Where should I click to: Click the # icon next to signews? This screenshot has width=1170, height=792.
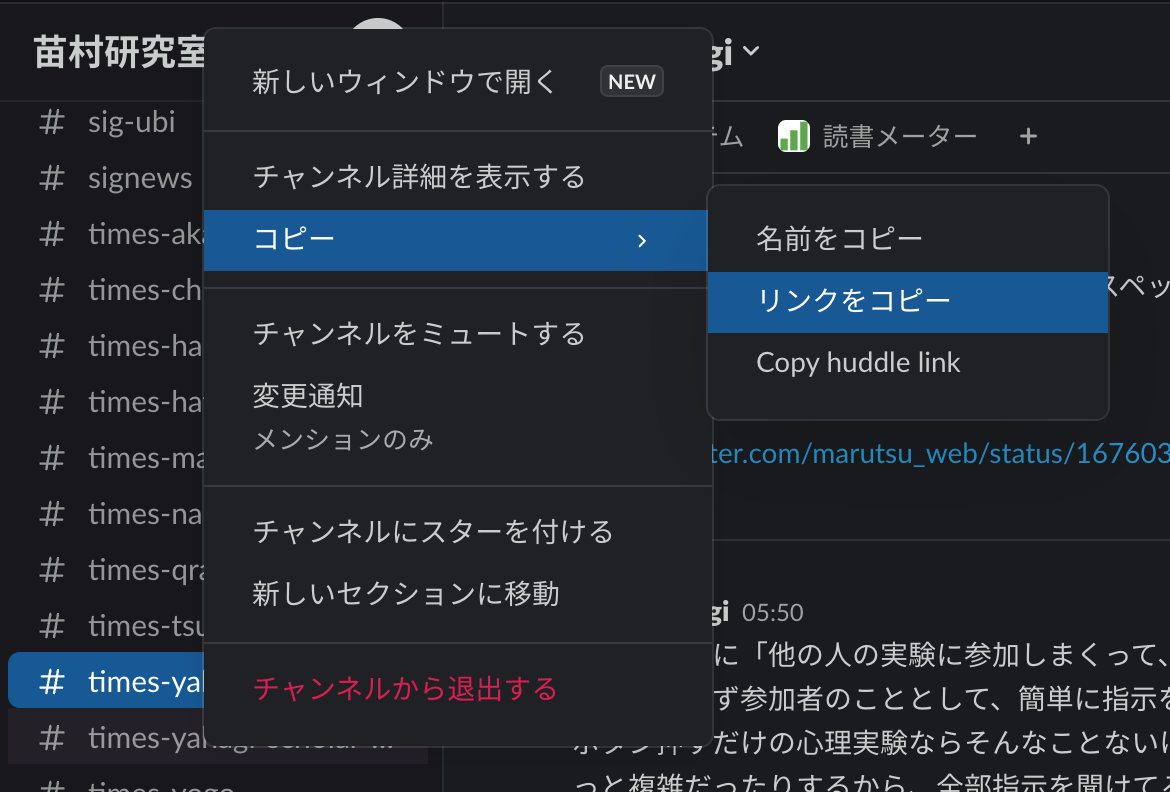coord(50,177)
